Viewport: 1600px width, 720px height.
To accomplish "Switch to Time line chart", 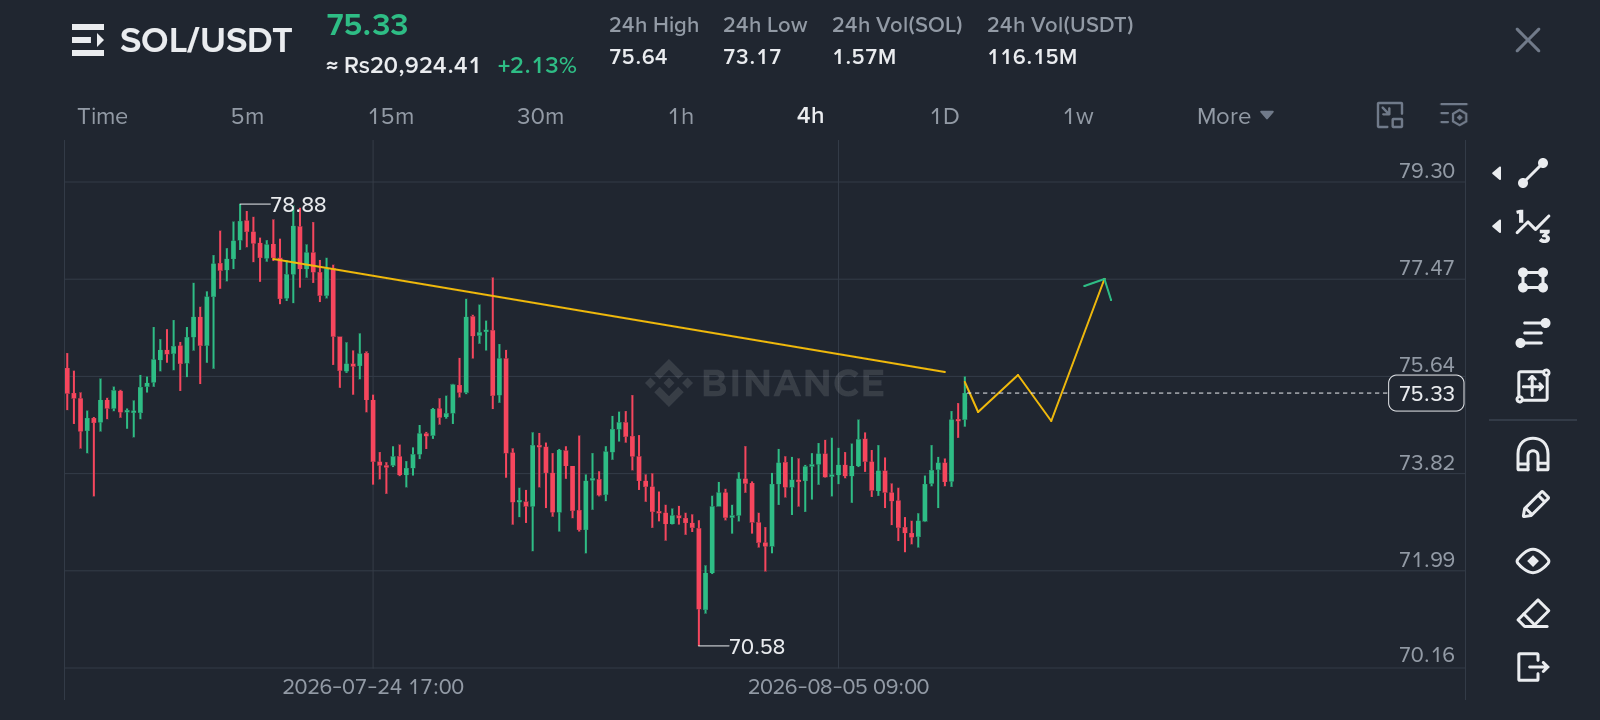I will point(103,116).
